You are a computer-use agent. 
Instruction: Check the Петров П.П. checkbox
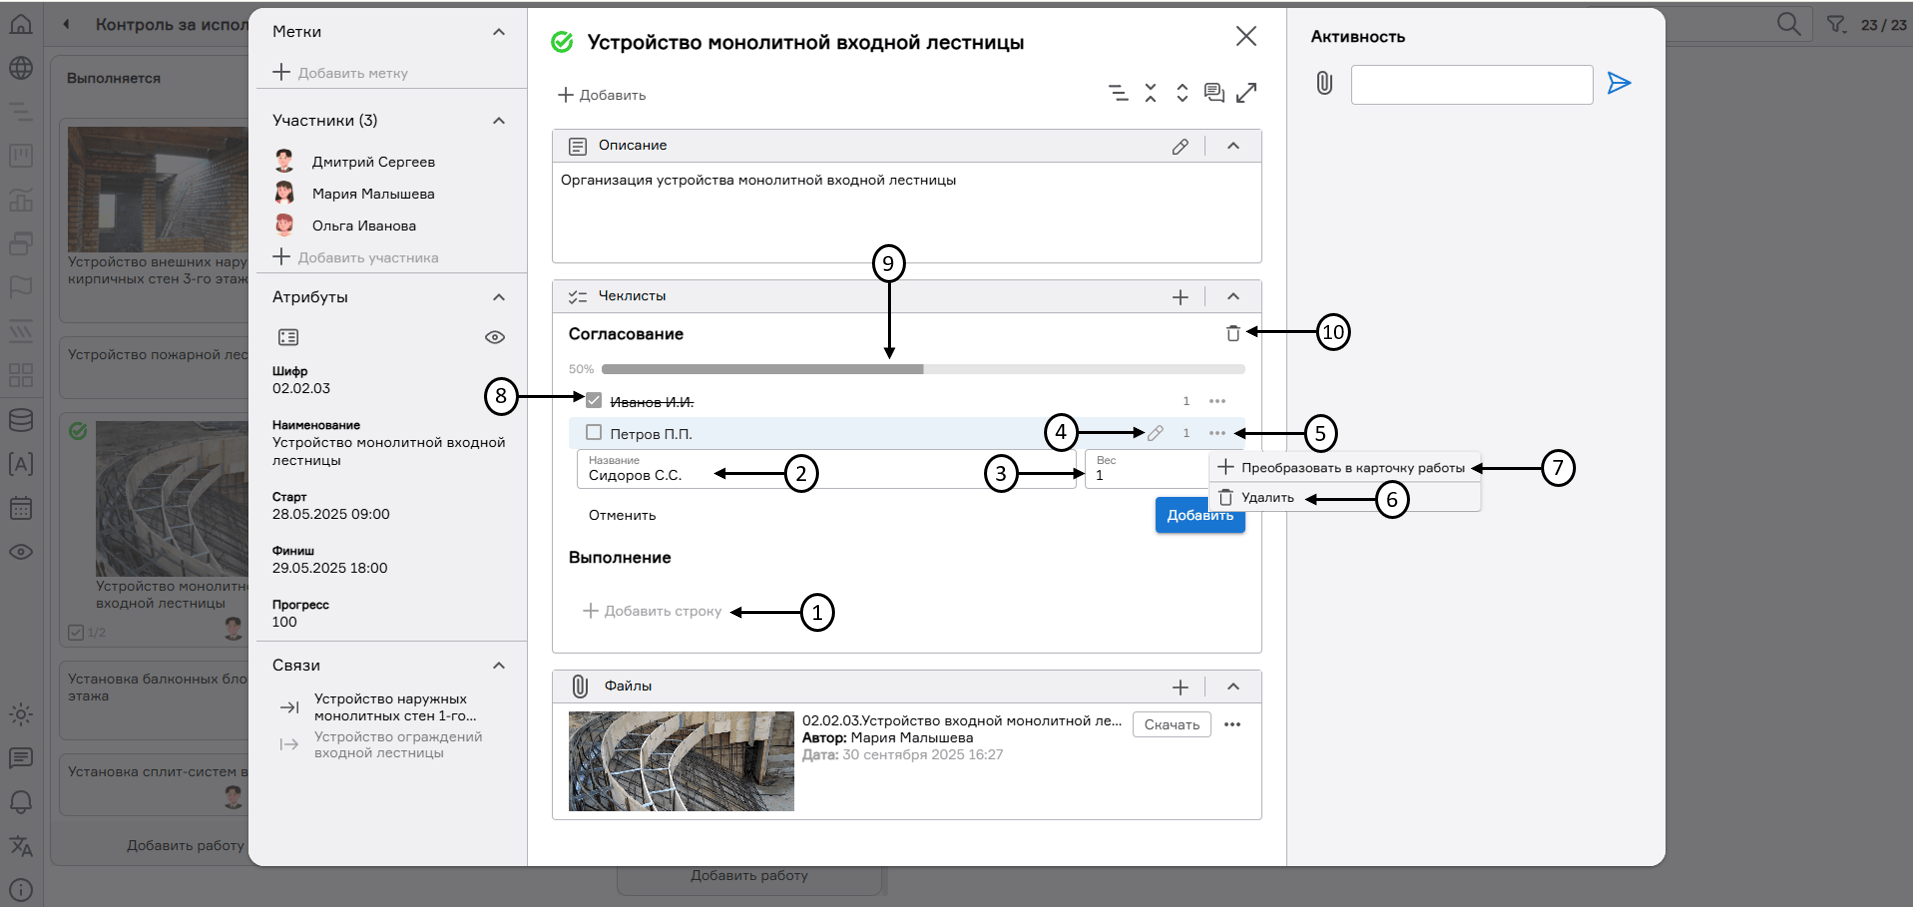(594, 433)
